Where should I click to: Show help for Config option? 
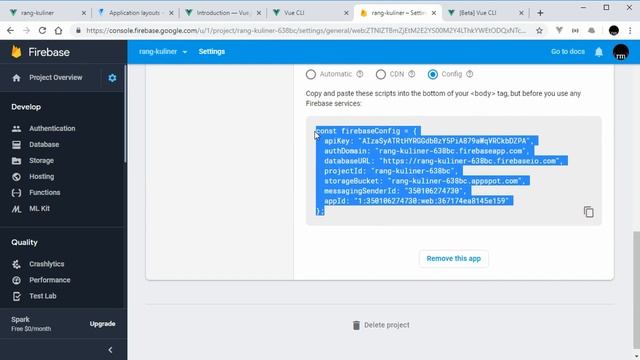coord(470,74)
